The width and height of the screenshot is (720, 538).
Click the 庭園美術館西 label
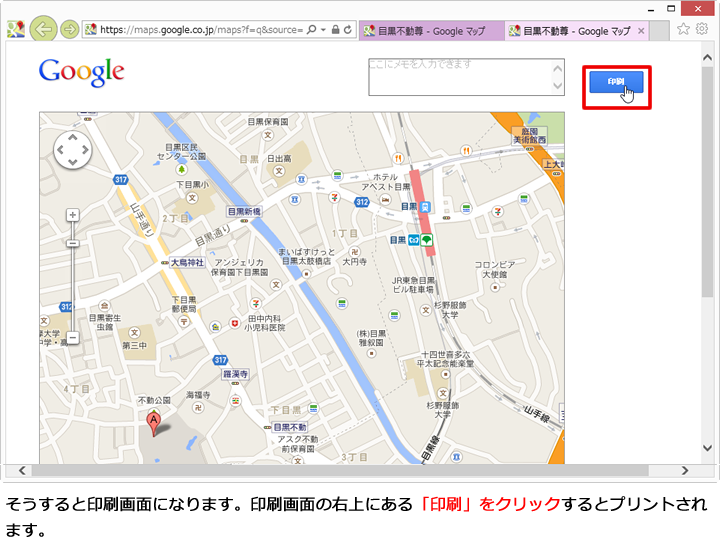pos(529,135)
